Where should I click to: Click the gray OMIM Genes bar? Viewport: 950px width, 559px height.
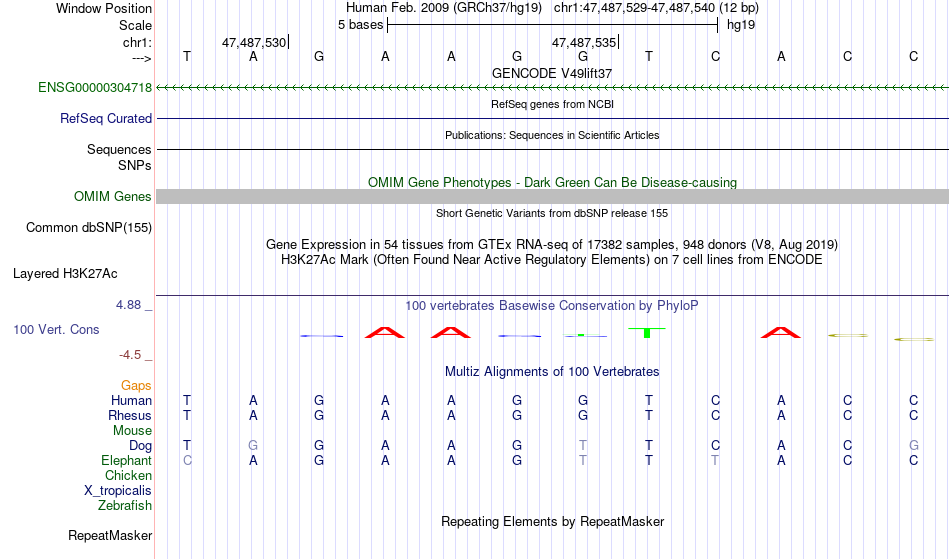pyautogui.click(x=552, y=196)
